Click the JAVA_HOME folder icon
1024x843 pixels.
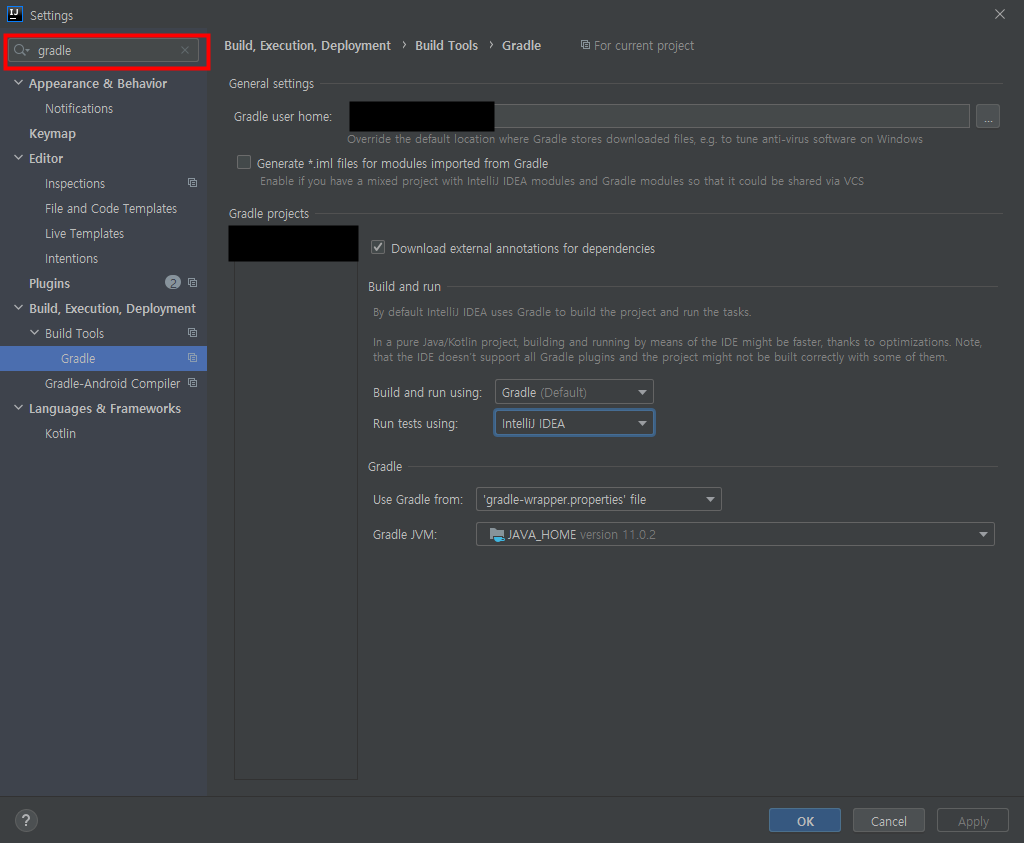tap(497, 535)
